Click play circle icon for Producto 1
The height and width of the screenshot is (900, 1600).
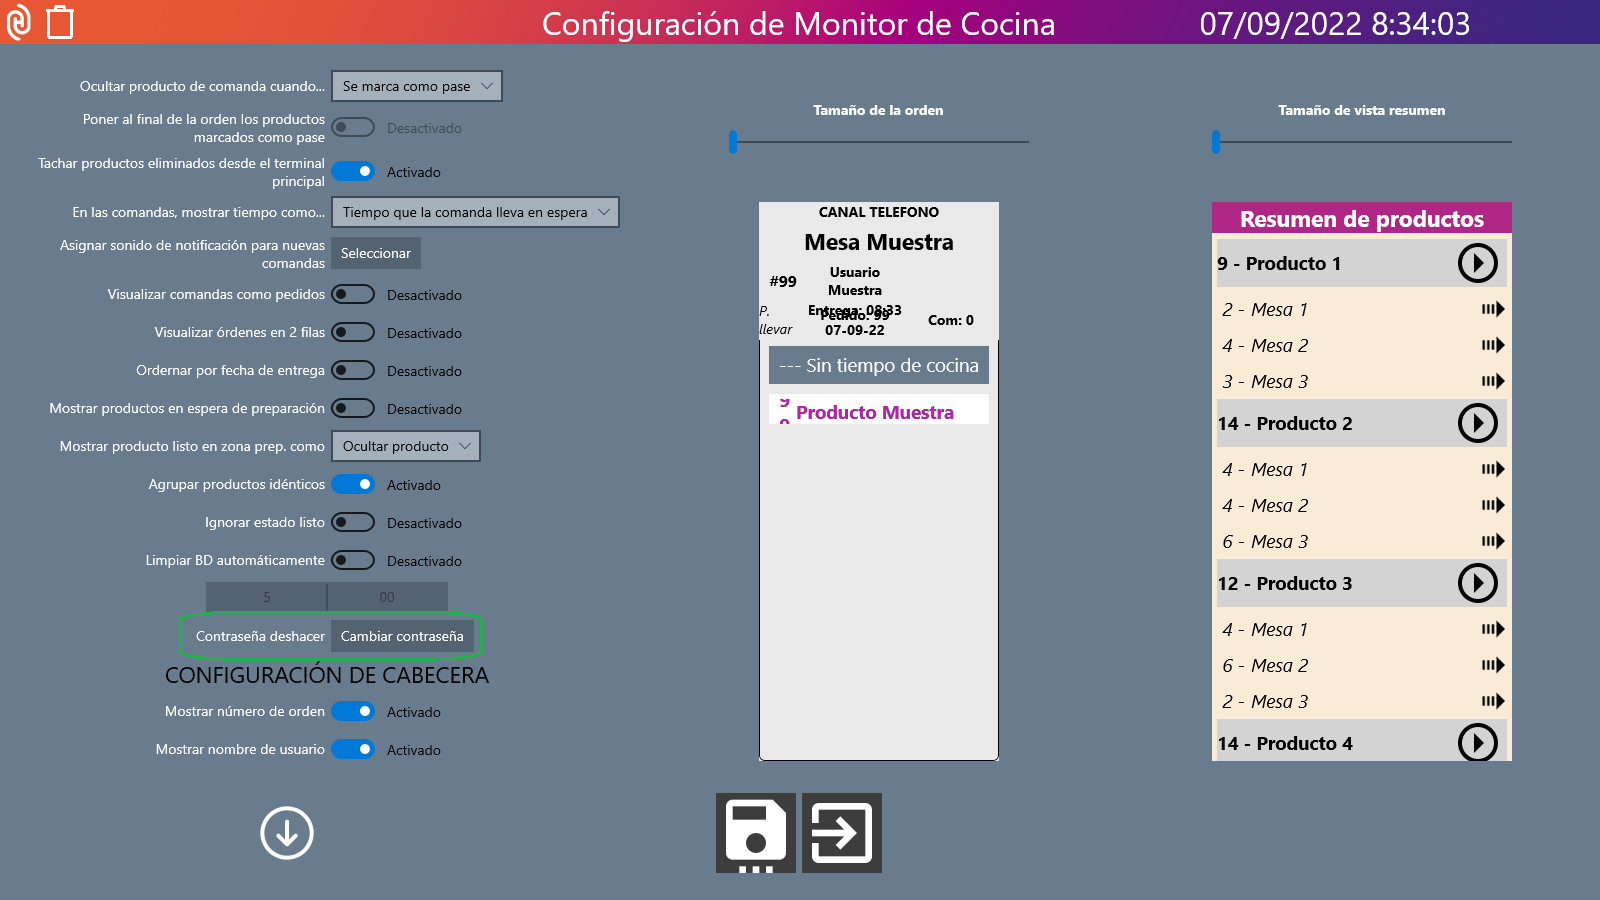[1477, 263]
